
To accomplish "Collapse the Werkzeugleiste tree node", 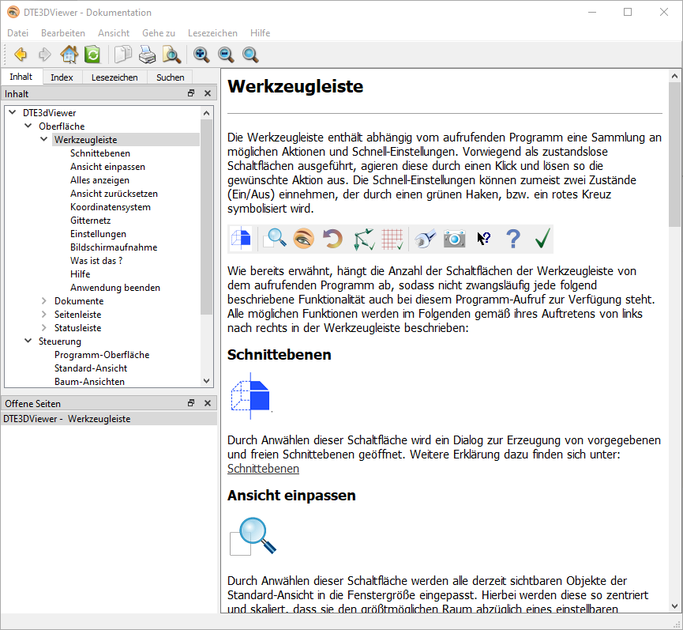I will (x=44, y=140).
